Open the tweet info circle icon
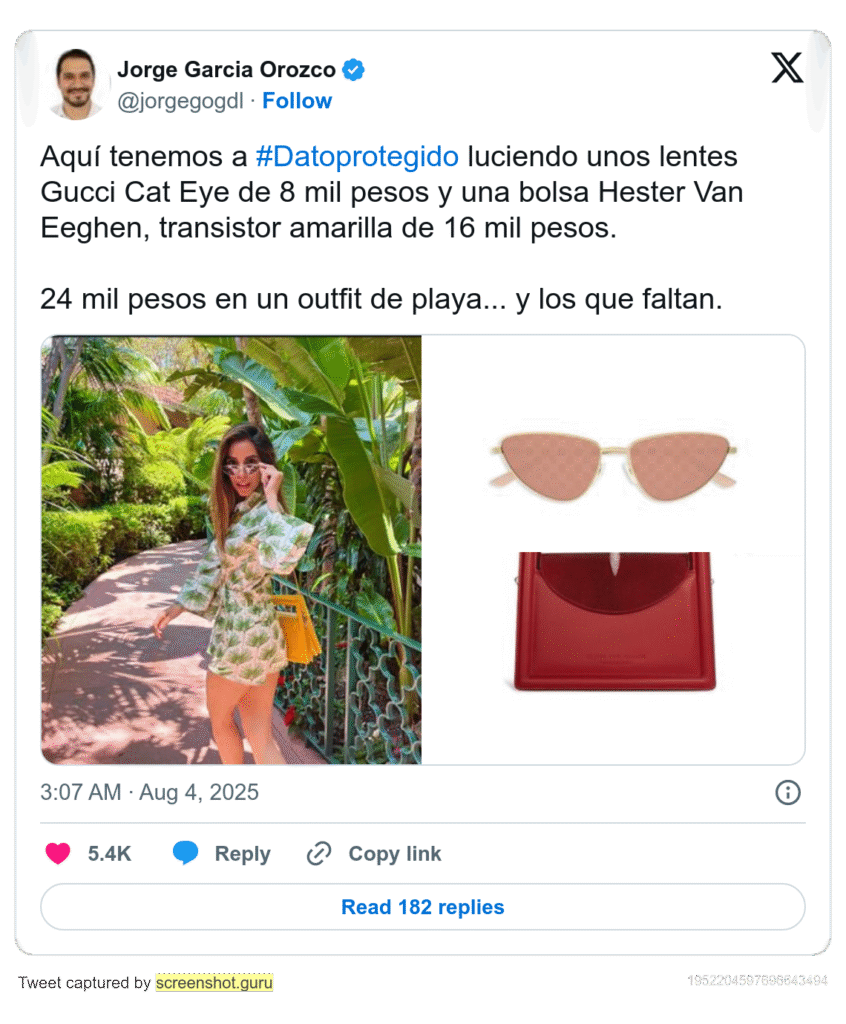The height and width of the screenshot is (1024, 846). pos(787,793)
